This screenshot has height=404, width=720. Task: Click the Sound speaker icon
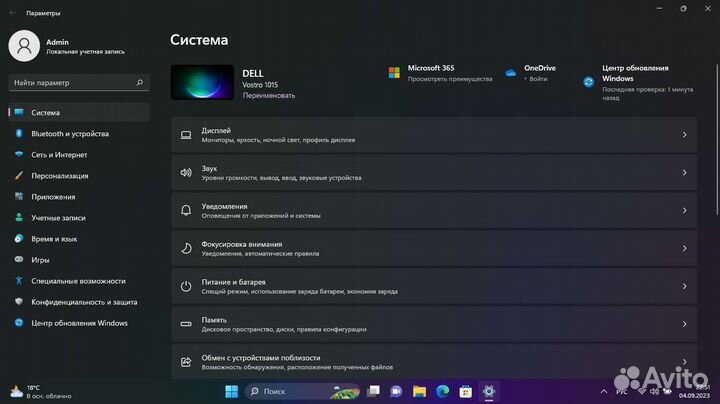[186, 173]
